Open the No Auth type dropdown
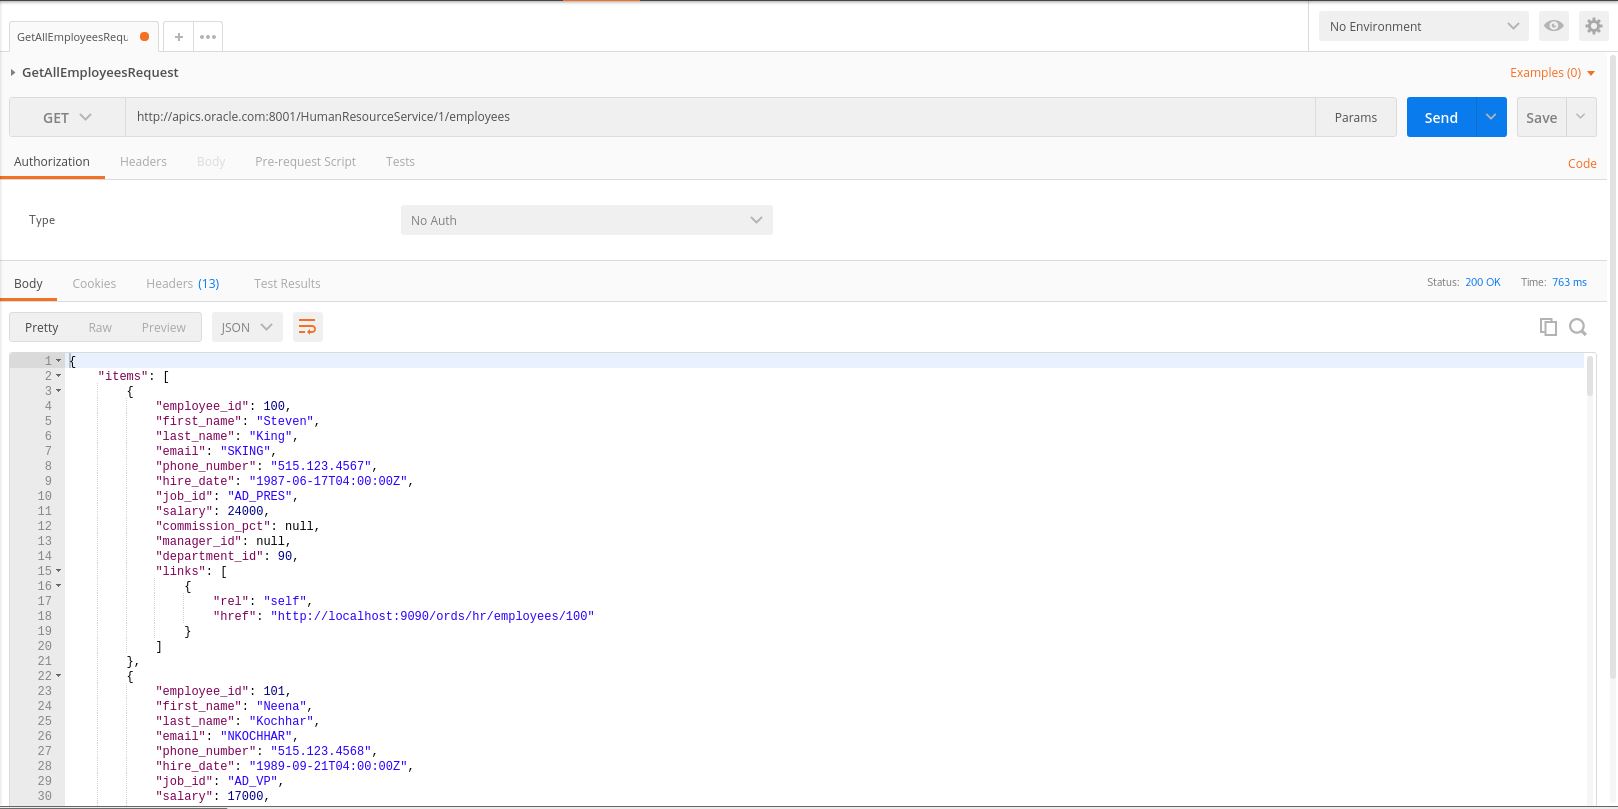The image size is (1618, 809). pyautogui.click(x=586, y=220)
